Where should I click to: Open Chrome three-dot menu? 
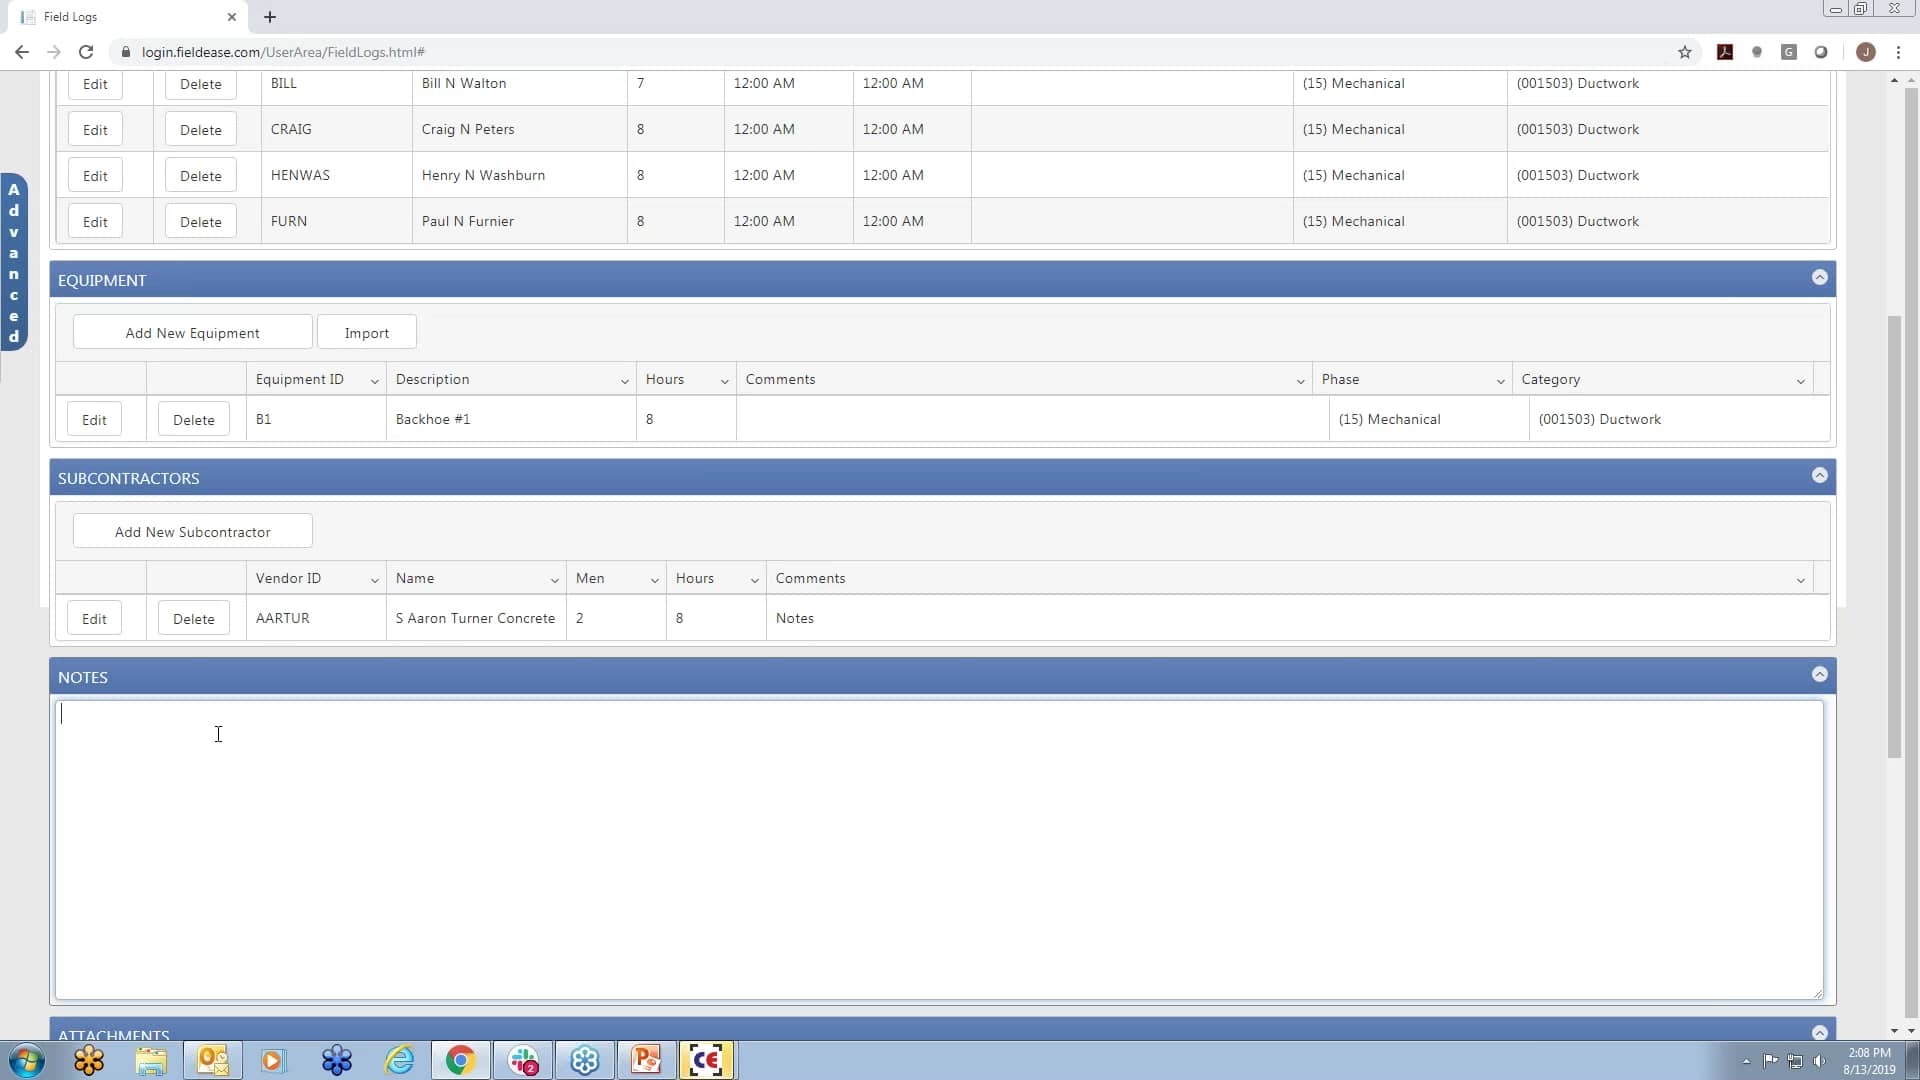click(1898, 52)
